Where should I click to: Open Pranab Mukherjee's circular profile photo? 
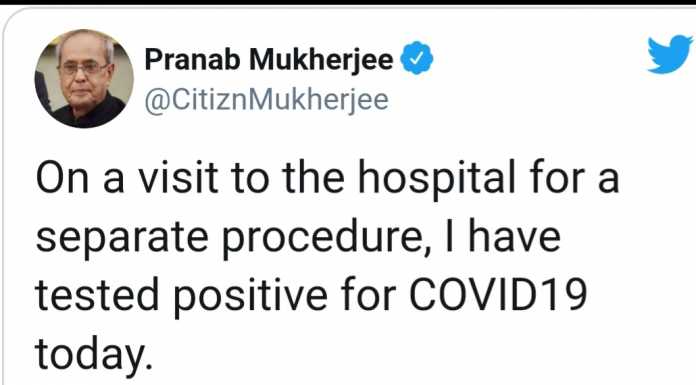84,79
